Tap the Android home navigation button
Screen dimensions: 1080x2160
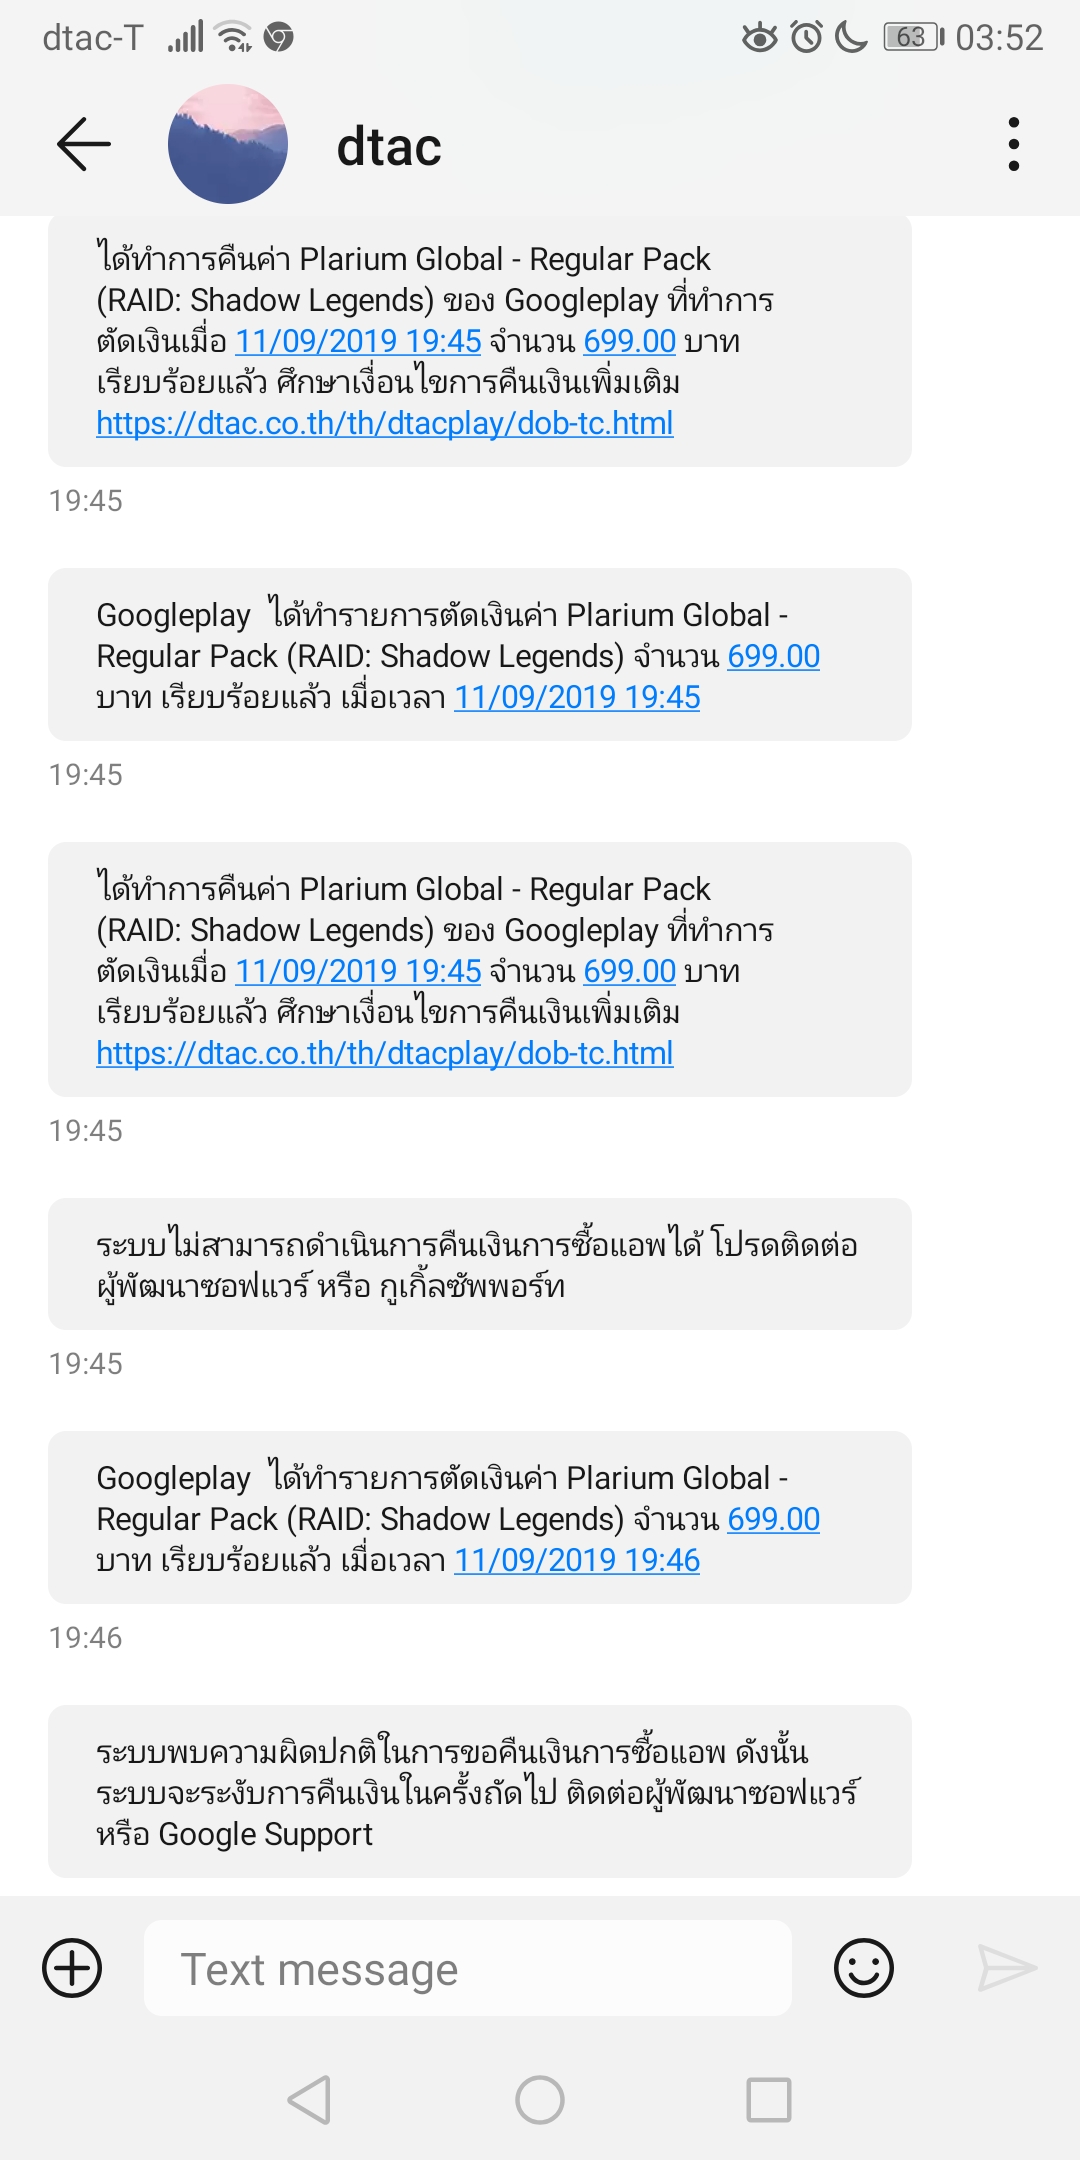point(540,2100)
